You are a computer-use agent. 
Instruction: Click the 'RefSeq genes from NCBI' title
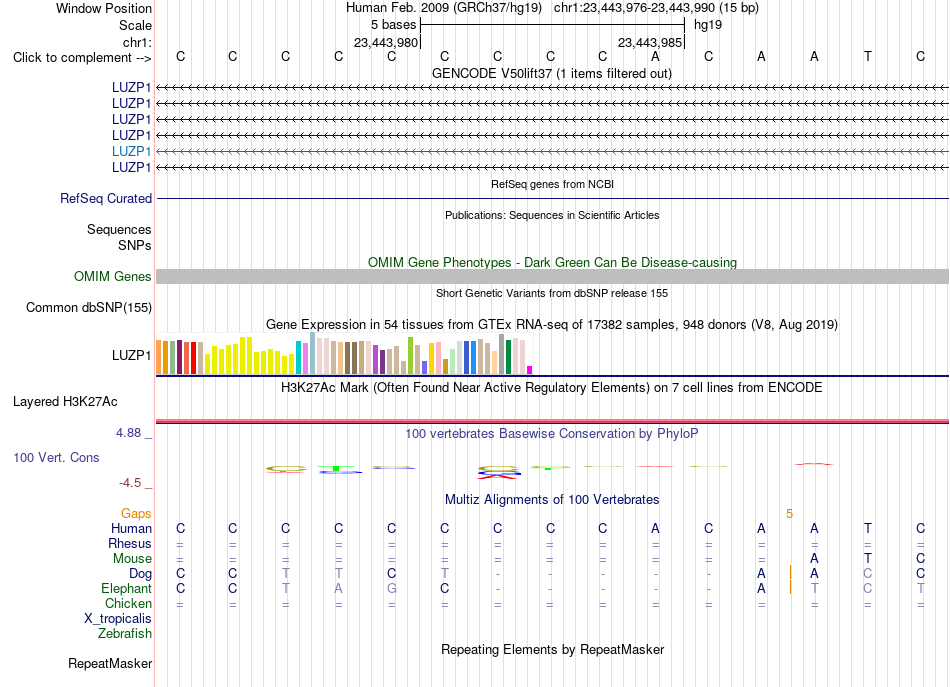[552, 184]
